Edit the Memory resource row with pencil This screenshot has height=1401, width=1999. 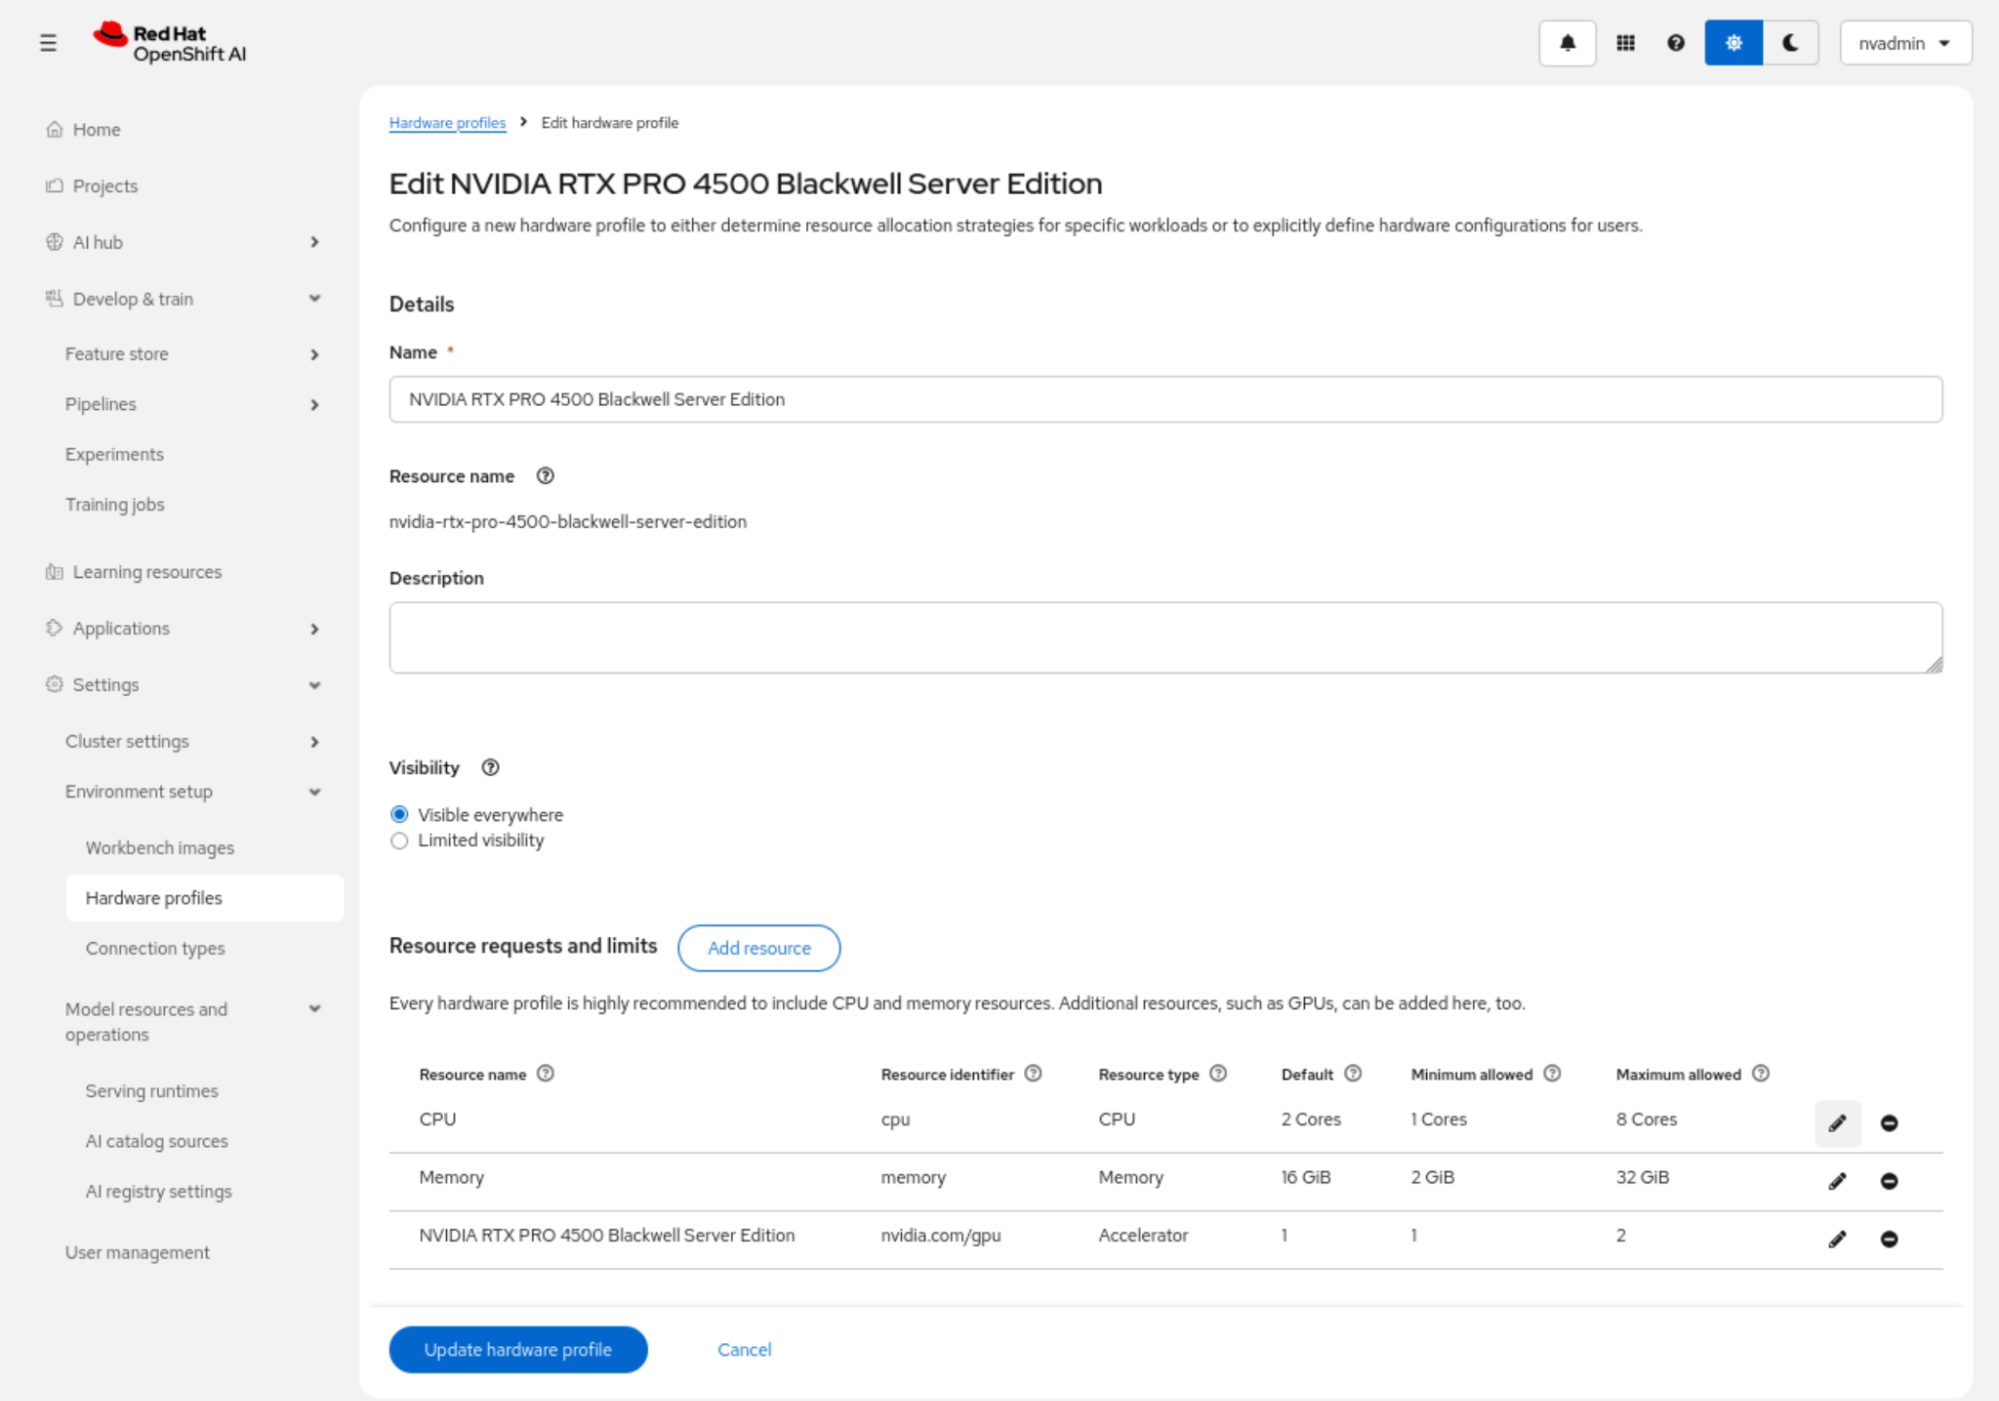[x=1837, y=1181]
